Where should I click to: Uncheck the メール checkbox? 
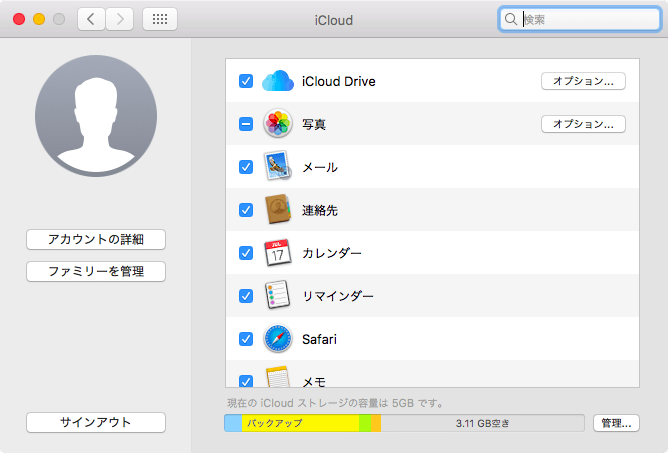coord(246,167)
